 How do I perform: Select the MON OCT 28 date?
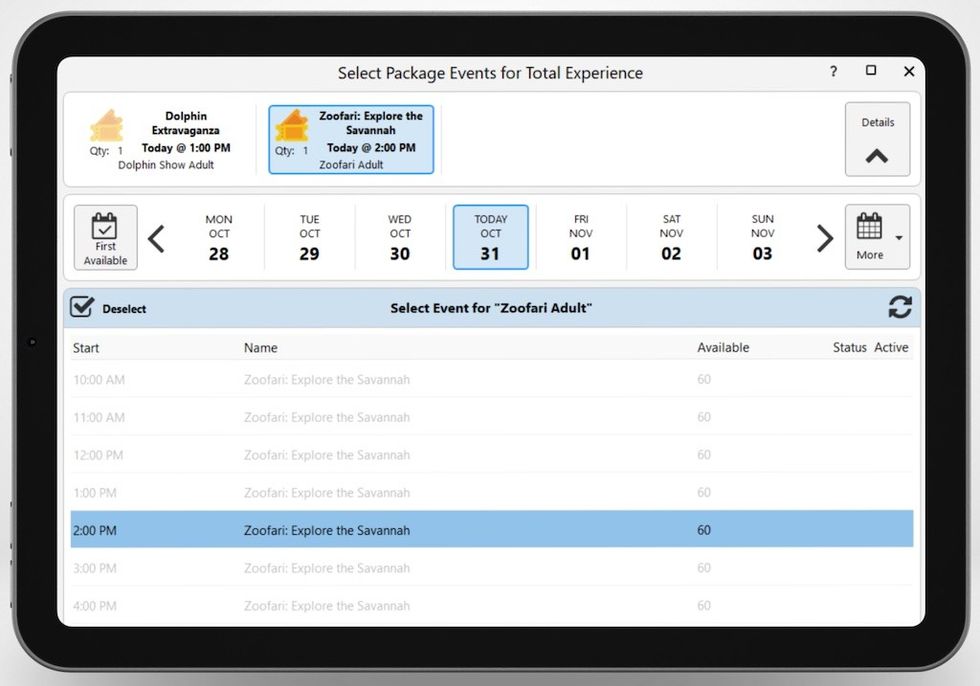tap(219, 237)
